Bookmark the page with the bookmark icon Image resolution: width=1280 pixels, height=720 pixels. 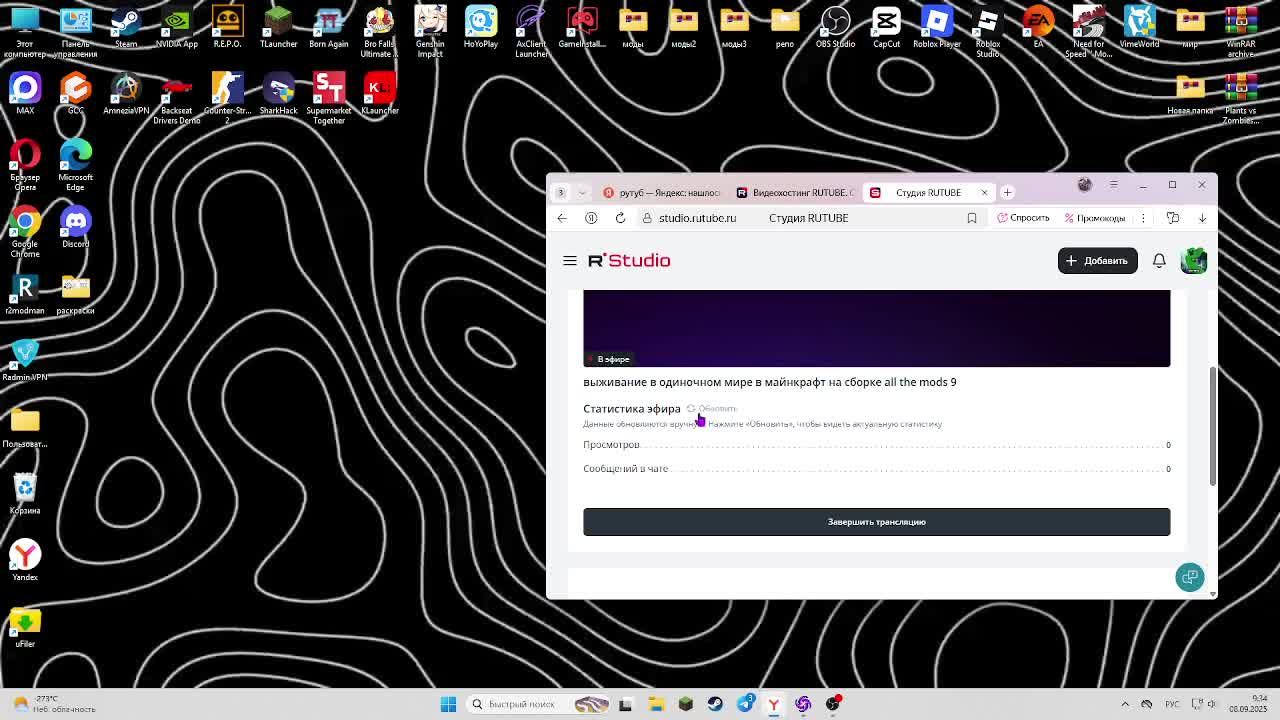click(x=971, y=218)
